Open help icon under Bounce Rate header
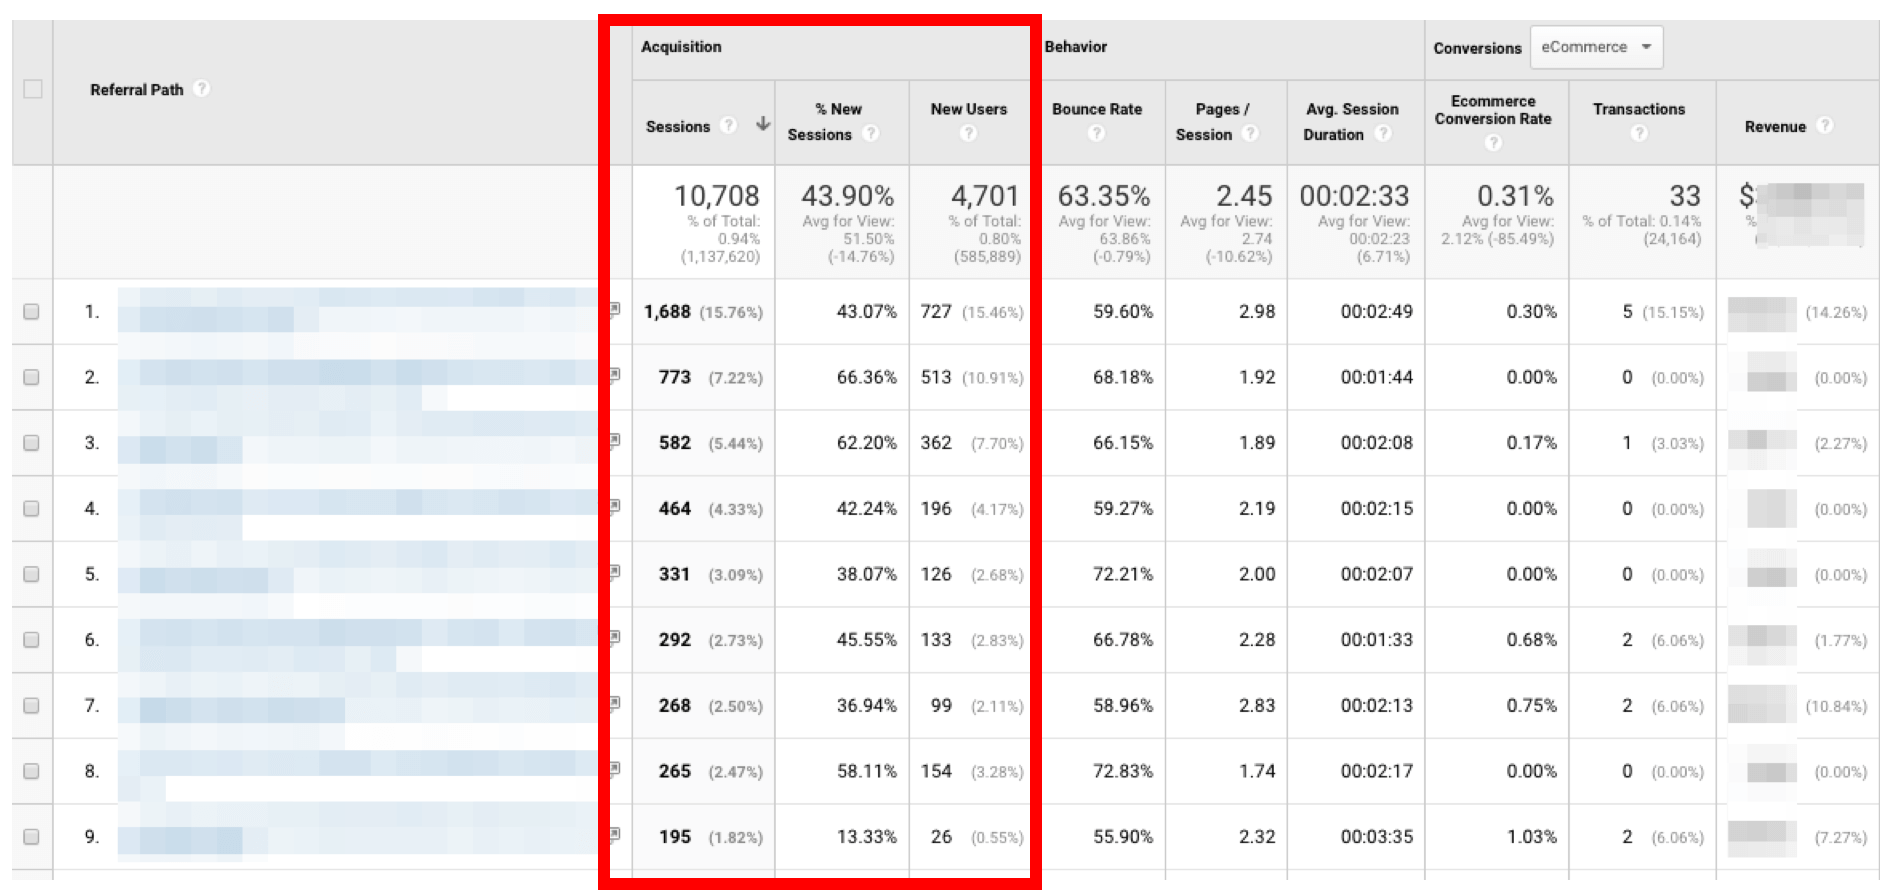Screen dimensions: 1880x896 coord(1096,133)
